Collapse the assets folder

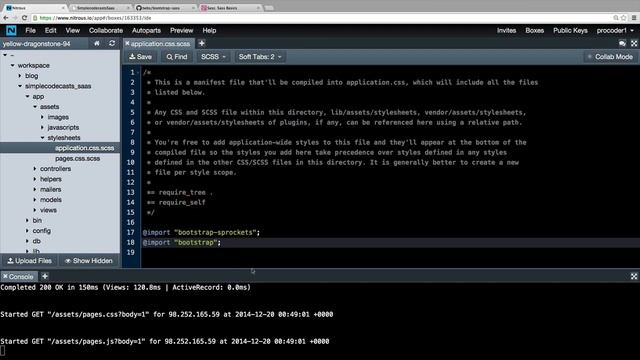[x=35, y=107]
